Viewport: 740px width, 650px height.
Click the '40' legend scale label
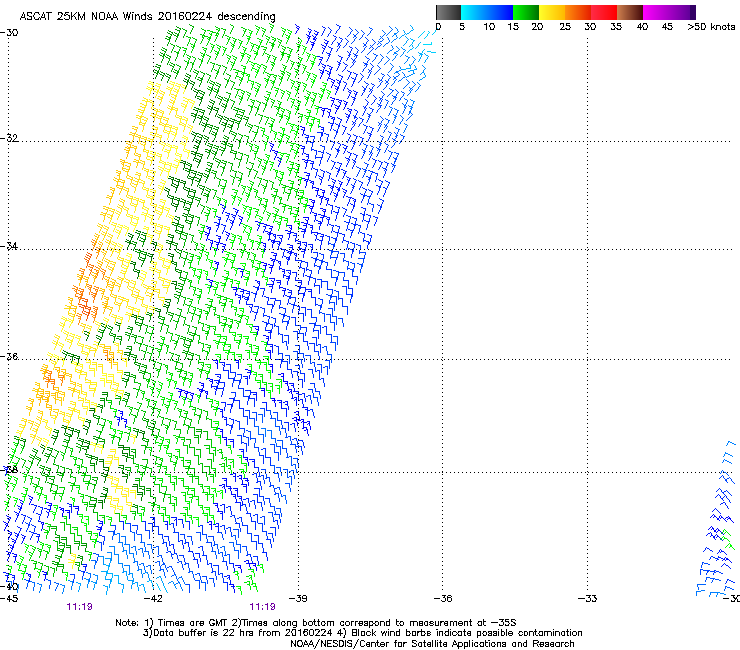(x=642, y=27)
